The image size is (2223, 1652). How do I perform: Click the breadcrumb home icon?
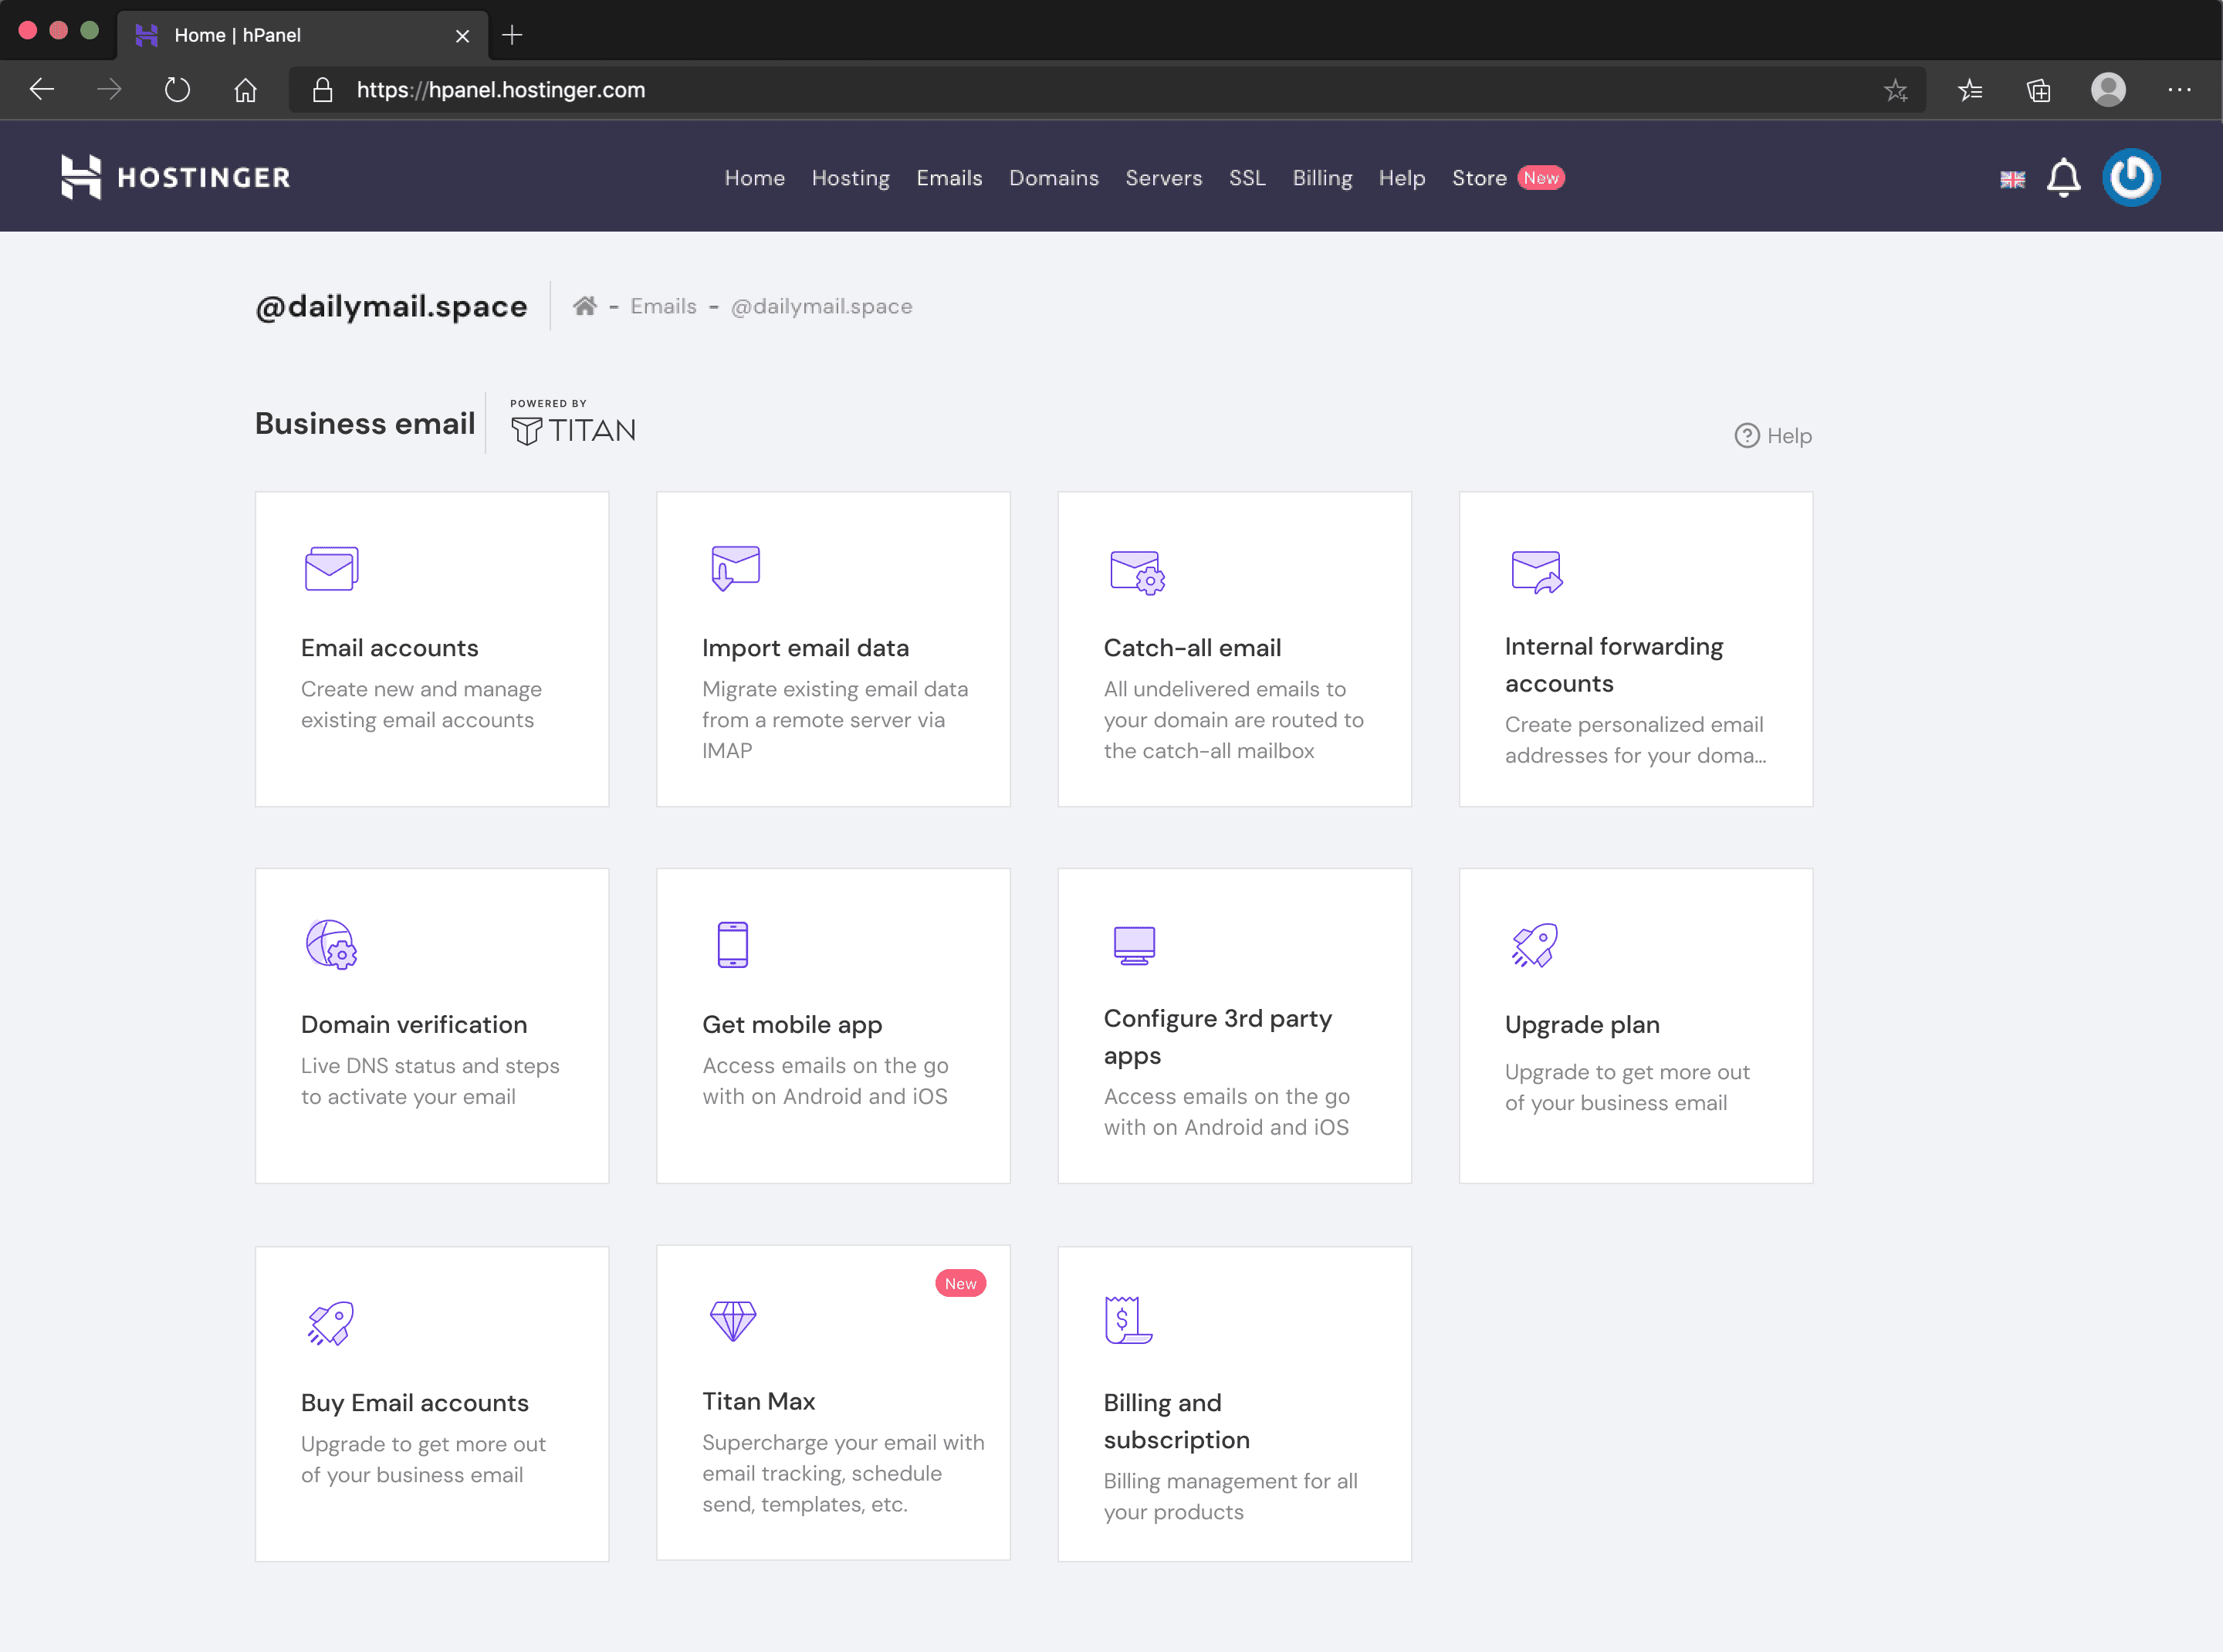click(585, 306)
